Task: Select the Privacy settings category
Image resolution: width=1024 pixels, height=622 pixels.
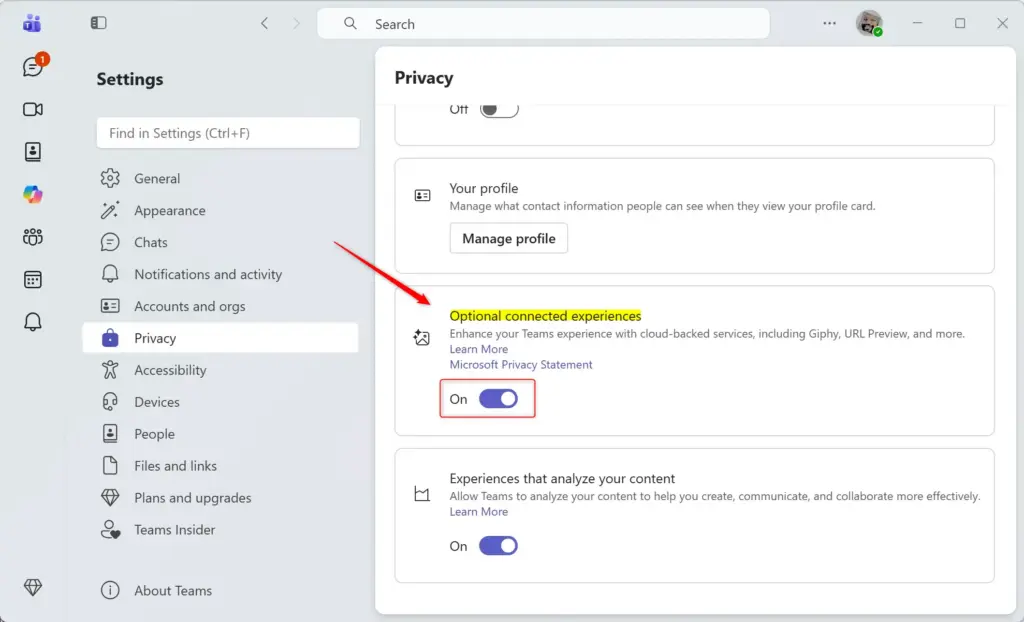Action: (221, 338)
